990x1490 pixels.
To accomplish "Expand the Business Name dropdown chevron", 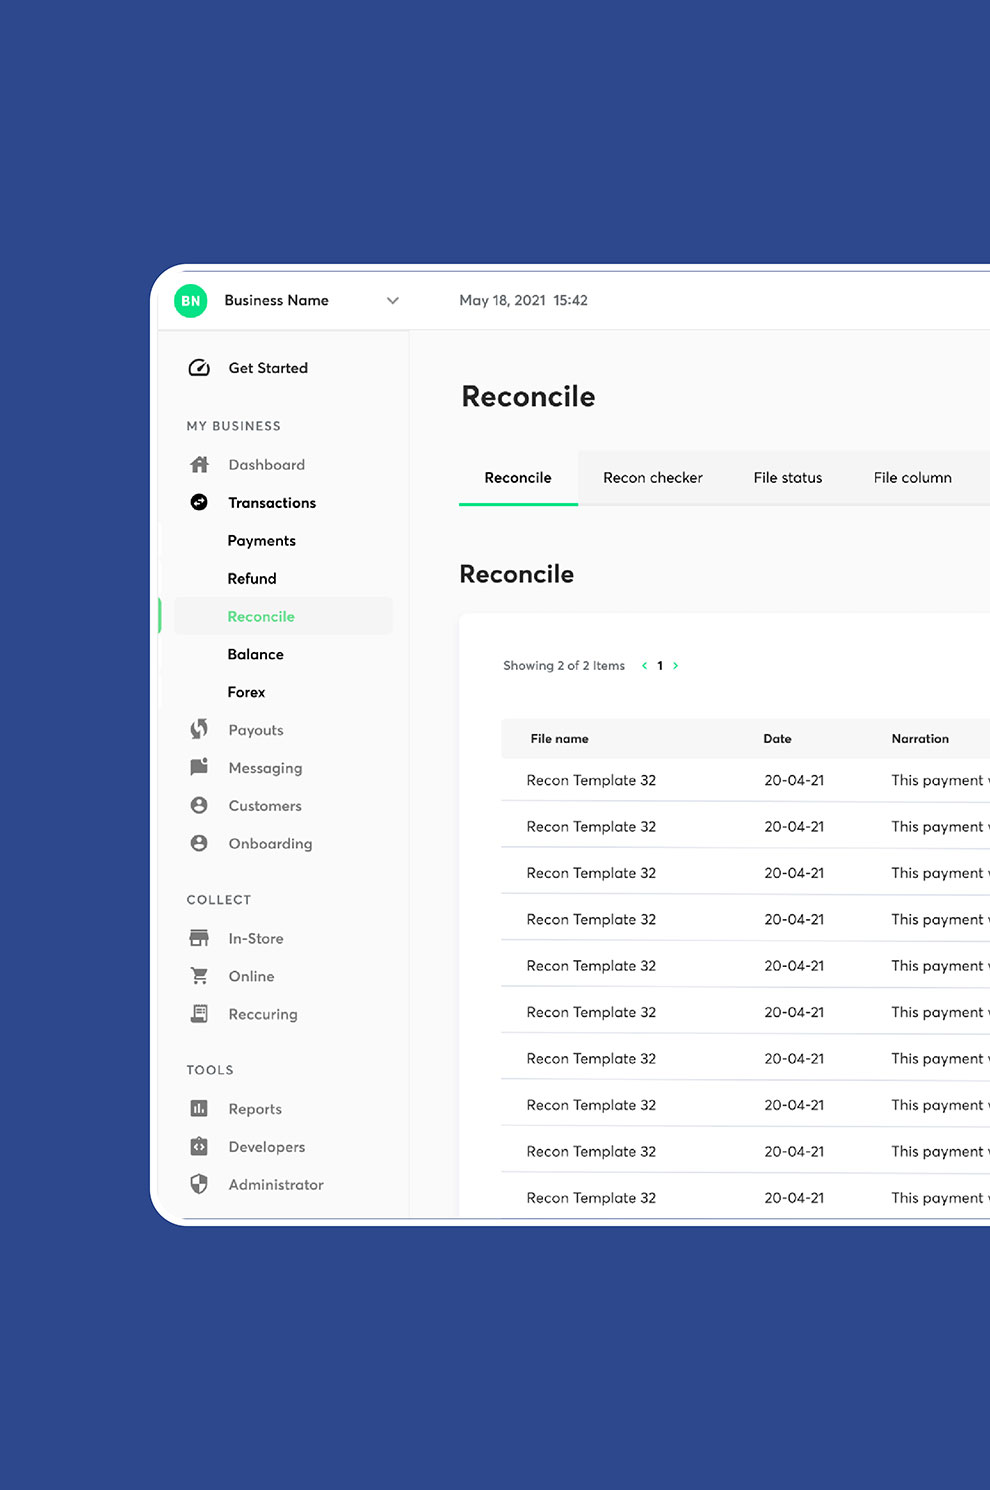I will (393, 301).
